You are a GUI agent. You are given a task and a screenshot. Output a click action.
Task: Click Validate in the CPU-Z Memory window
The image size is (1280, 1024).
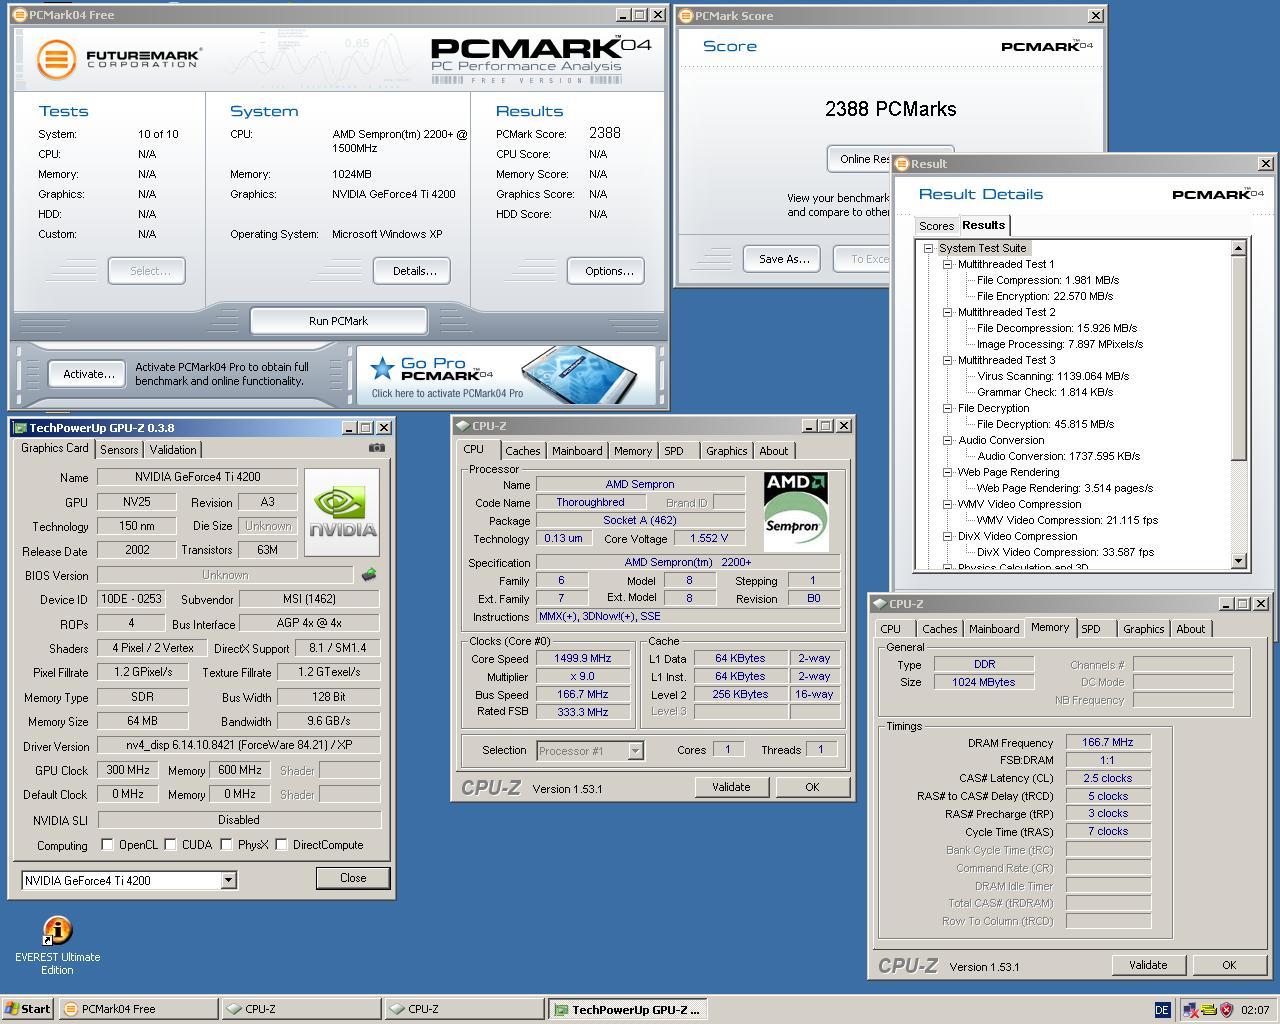1148,965
